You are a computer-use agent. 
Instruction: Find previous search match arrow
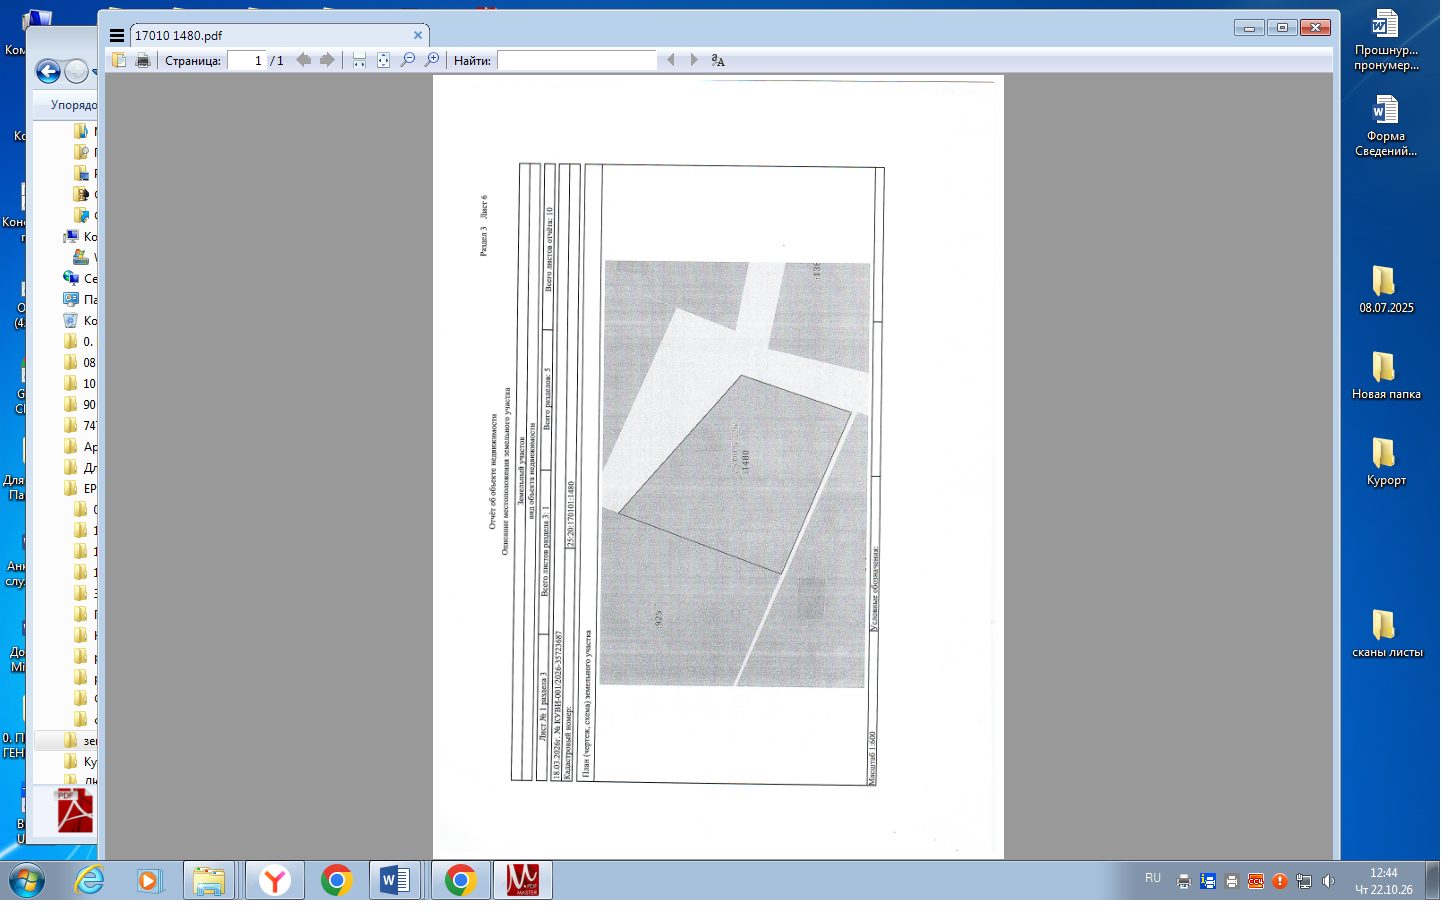671,61
